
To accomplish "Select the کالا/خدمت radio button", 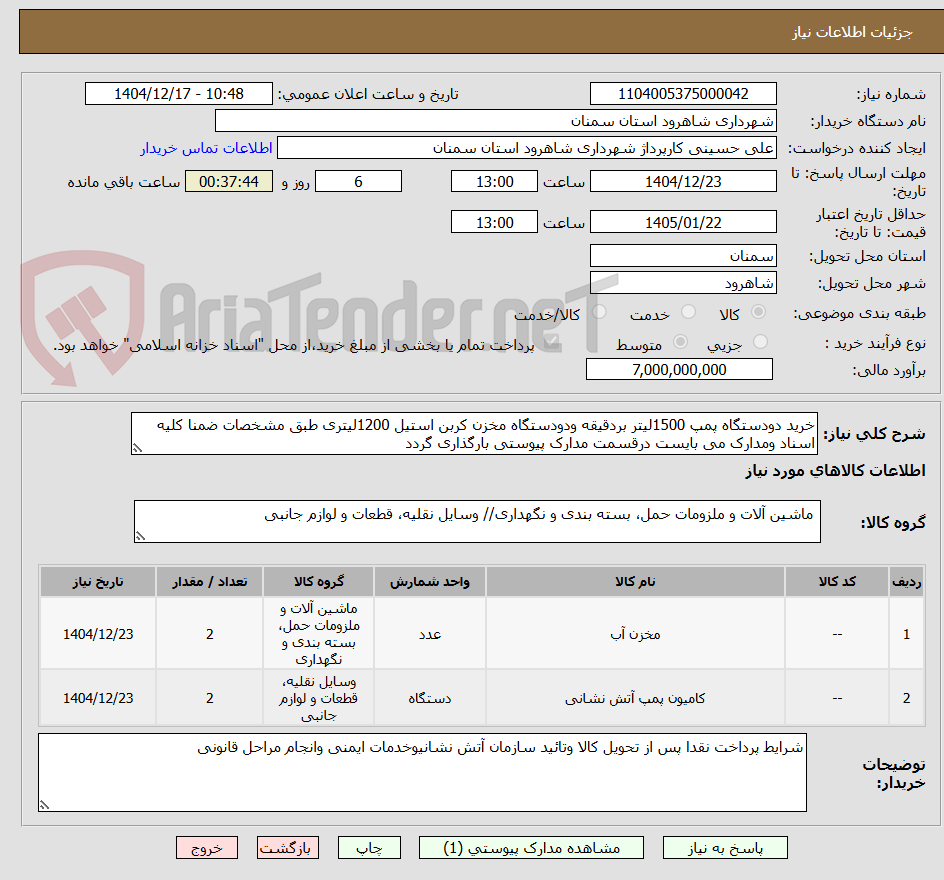I will point(599,312).
